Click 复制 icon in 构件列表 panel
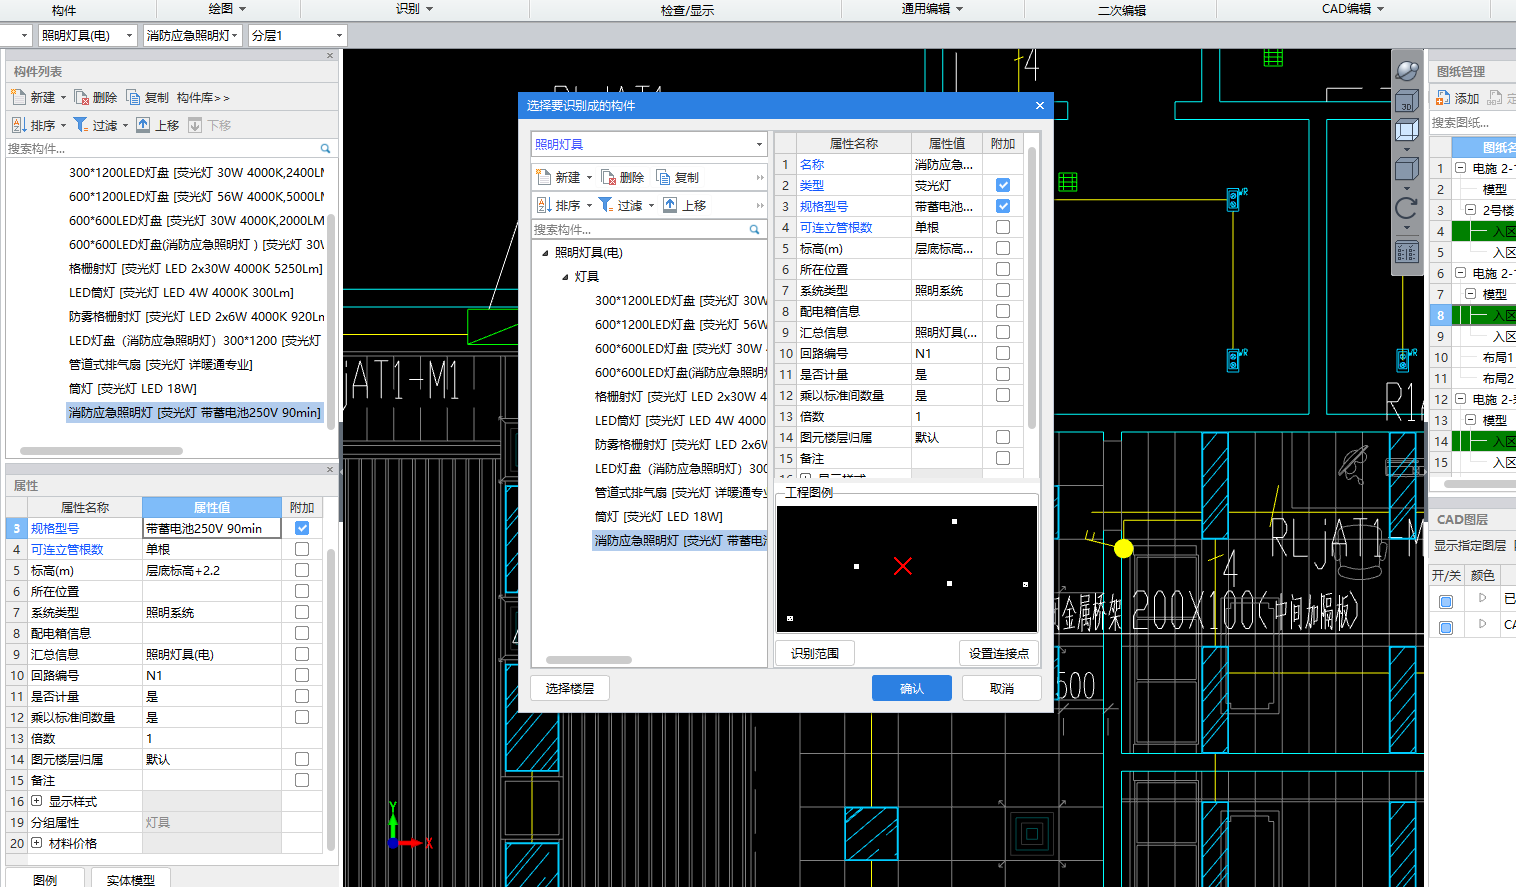 134,97
